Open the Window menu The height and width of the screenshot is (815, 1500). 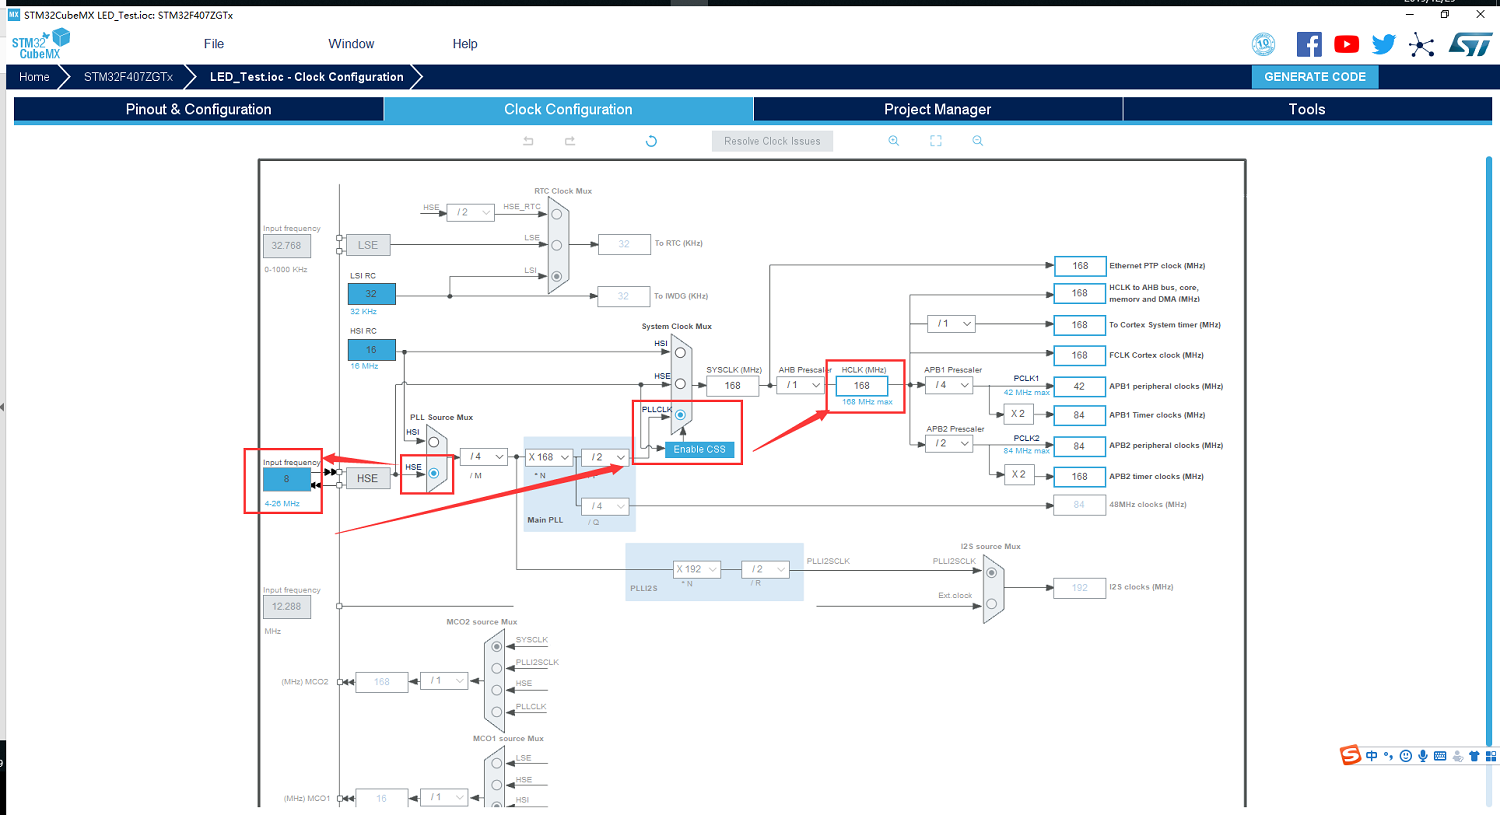tap(351, 44)
